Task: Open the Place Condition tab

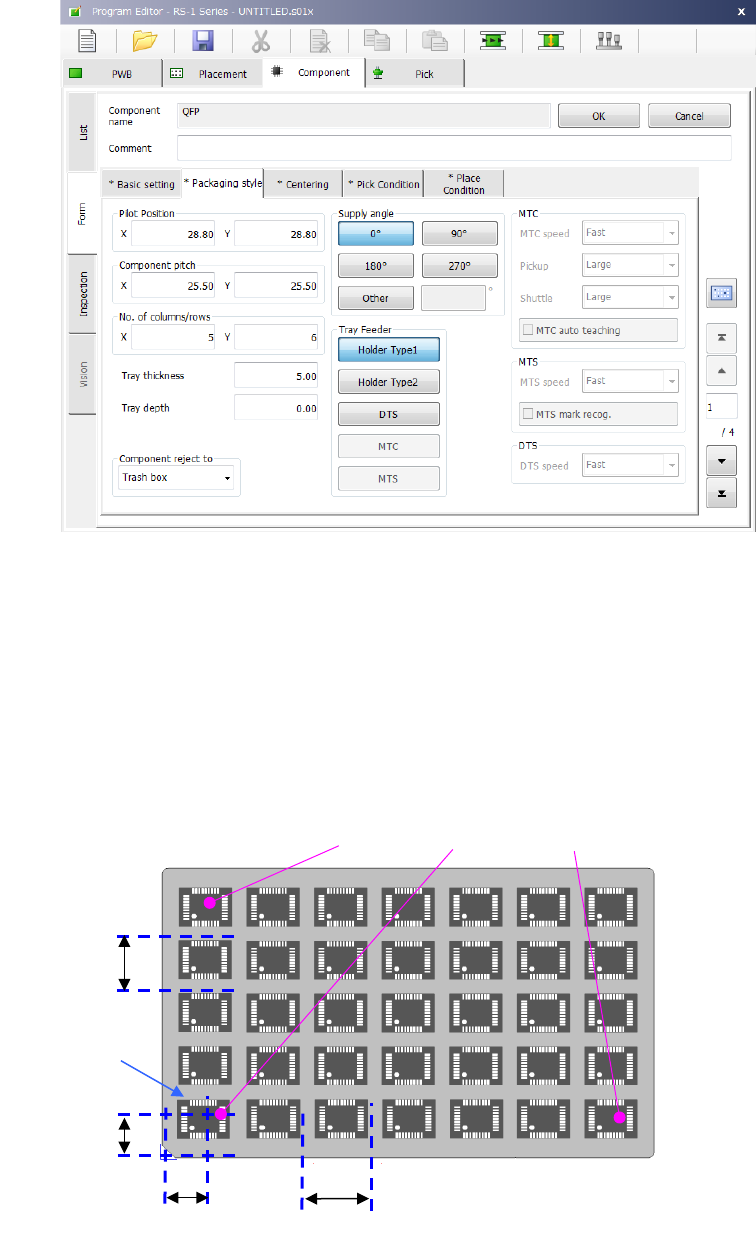Action: pos(464,184)
